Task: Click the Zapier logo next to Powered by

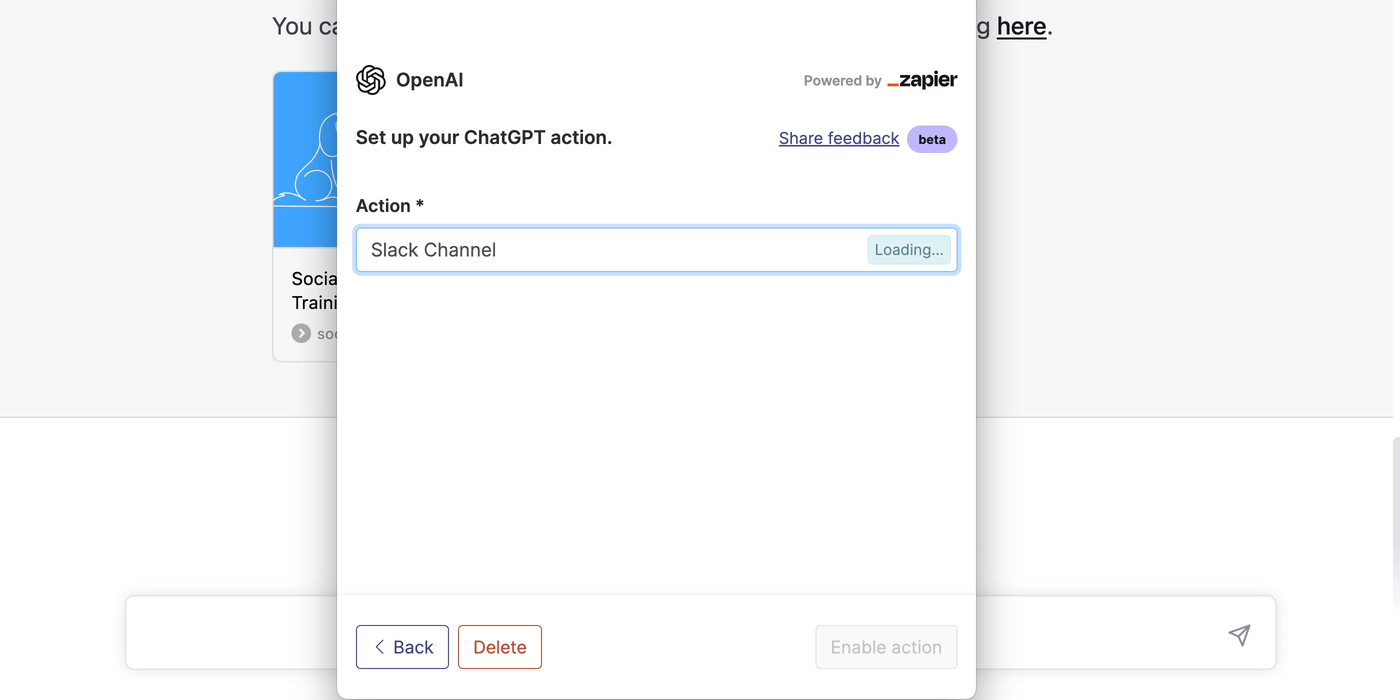Action: pos(921,80)
